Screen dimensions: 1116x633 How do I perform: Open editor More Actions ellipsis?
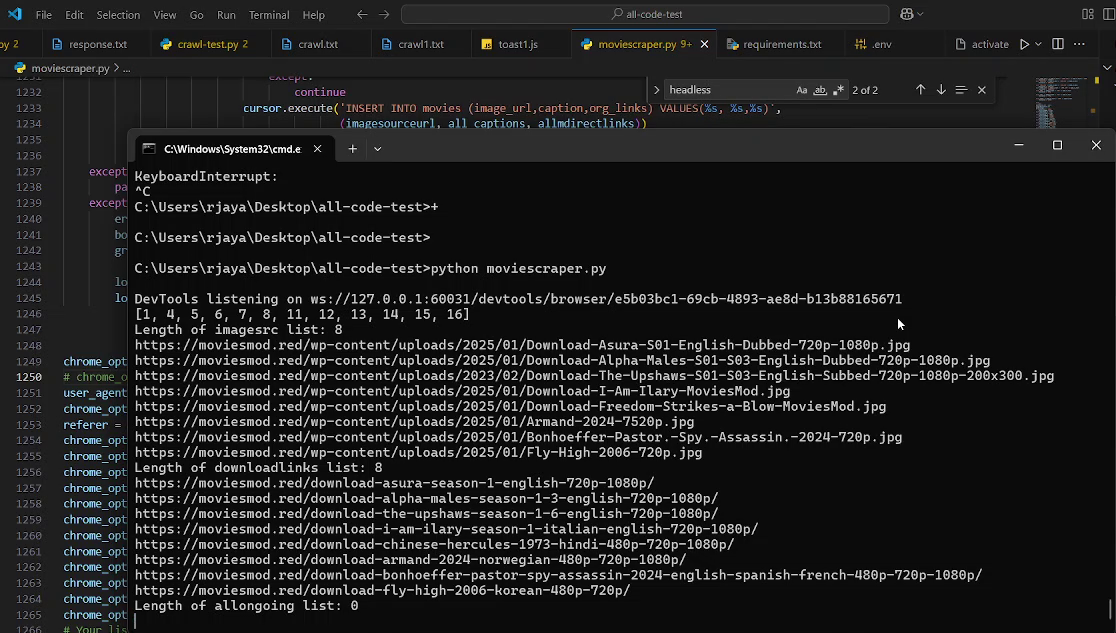click(x=1079, y=44)
